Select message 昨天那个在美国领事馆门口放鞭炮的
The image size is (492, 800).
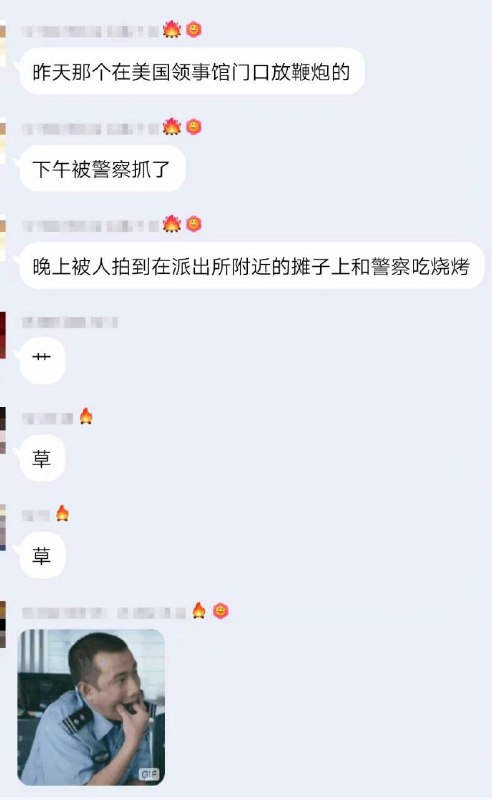191,71
